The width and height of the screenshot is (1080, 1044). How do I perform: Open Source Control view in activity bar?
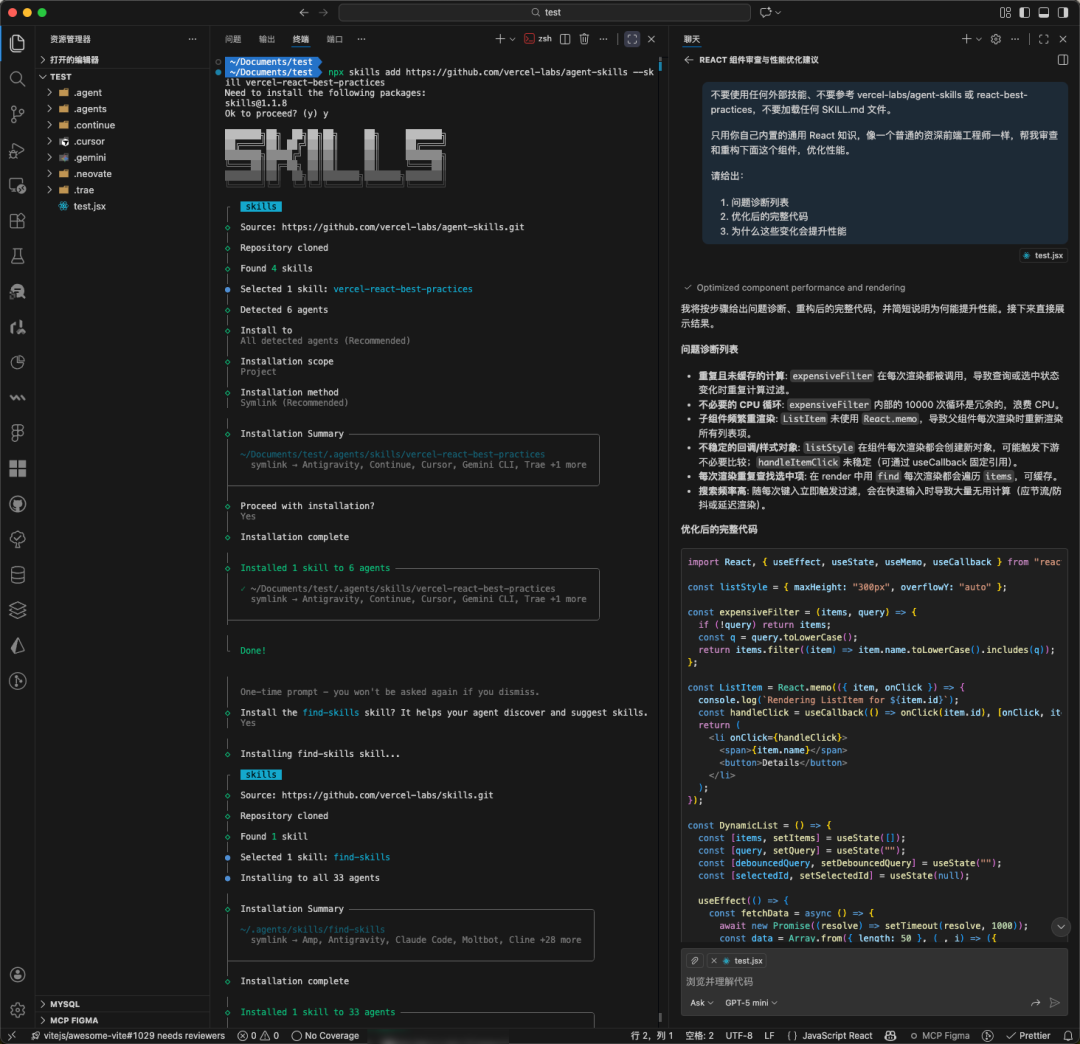coord(17,114)
